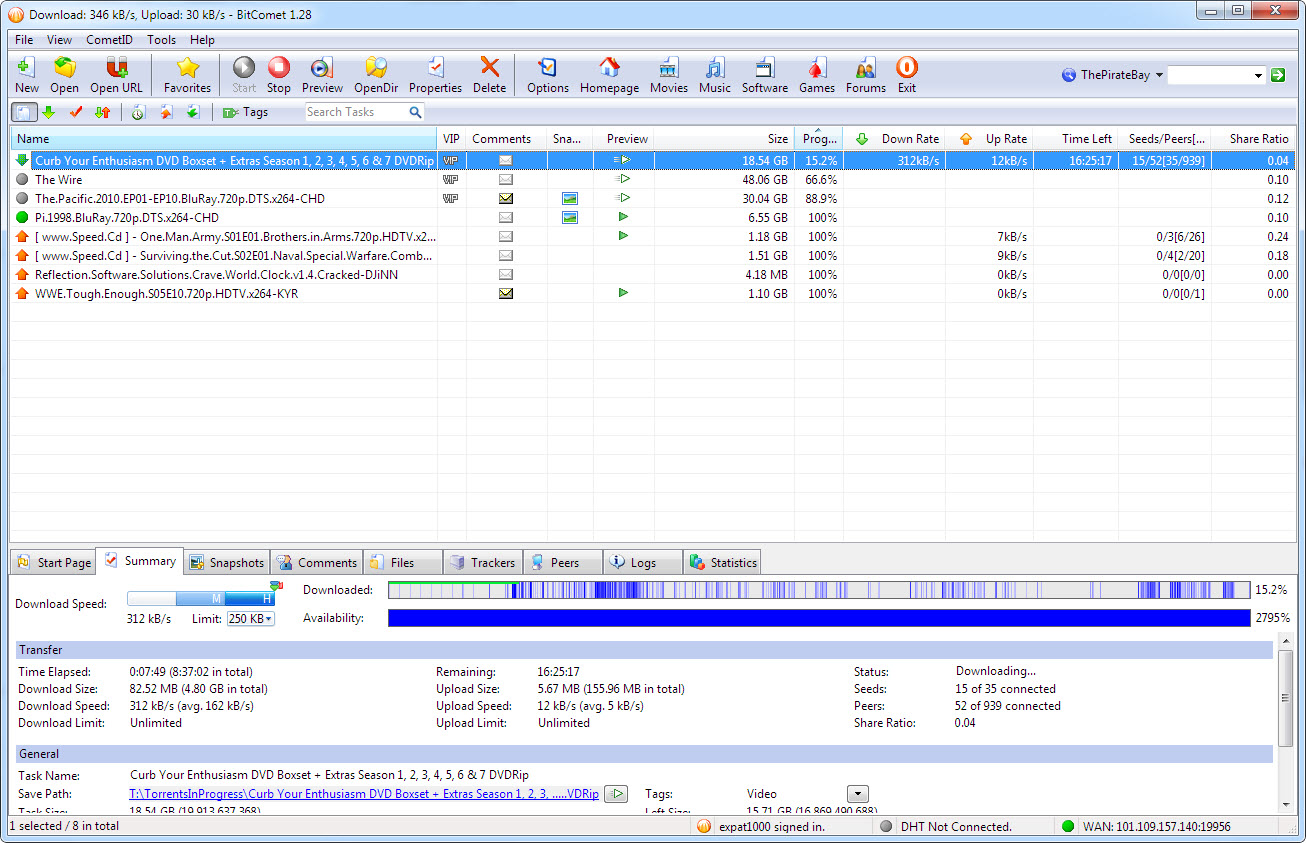Click the download speed L/M/H slider bar
The image size is (1306, 843).
coord(201,598)
